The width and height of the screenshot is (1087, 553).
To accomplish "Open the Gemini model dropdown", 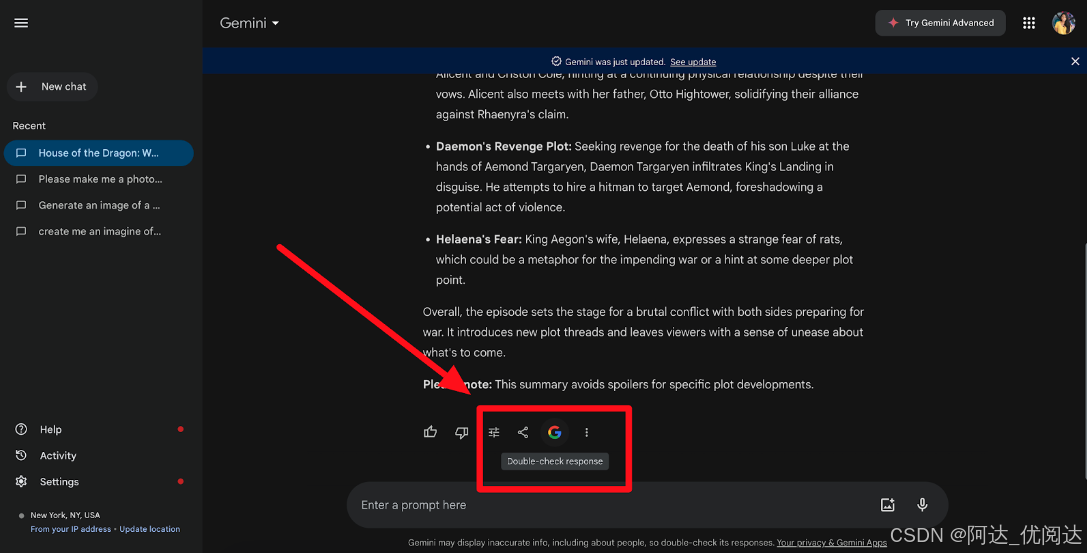I will coord(250,23).
